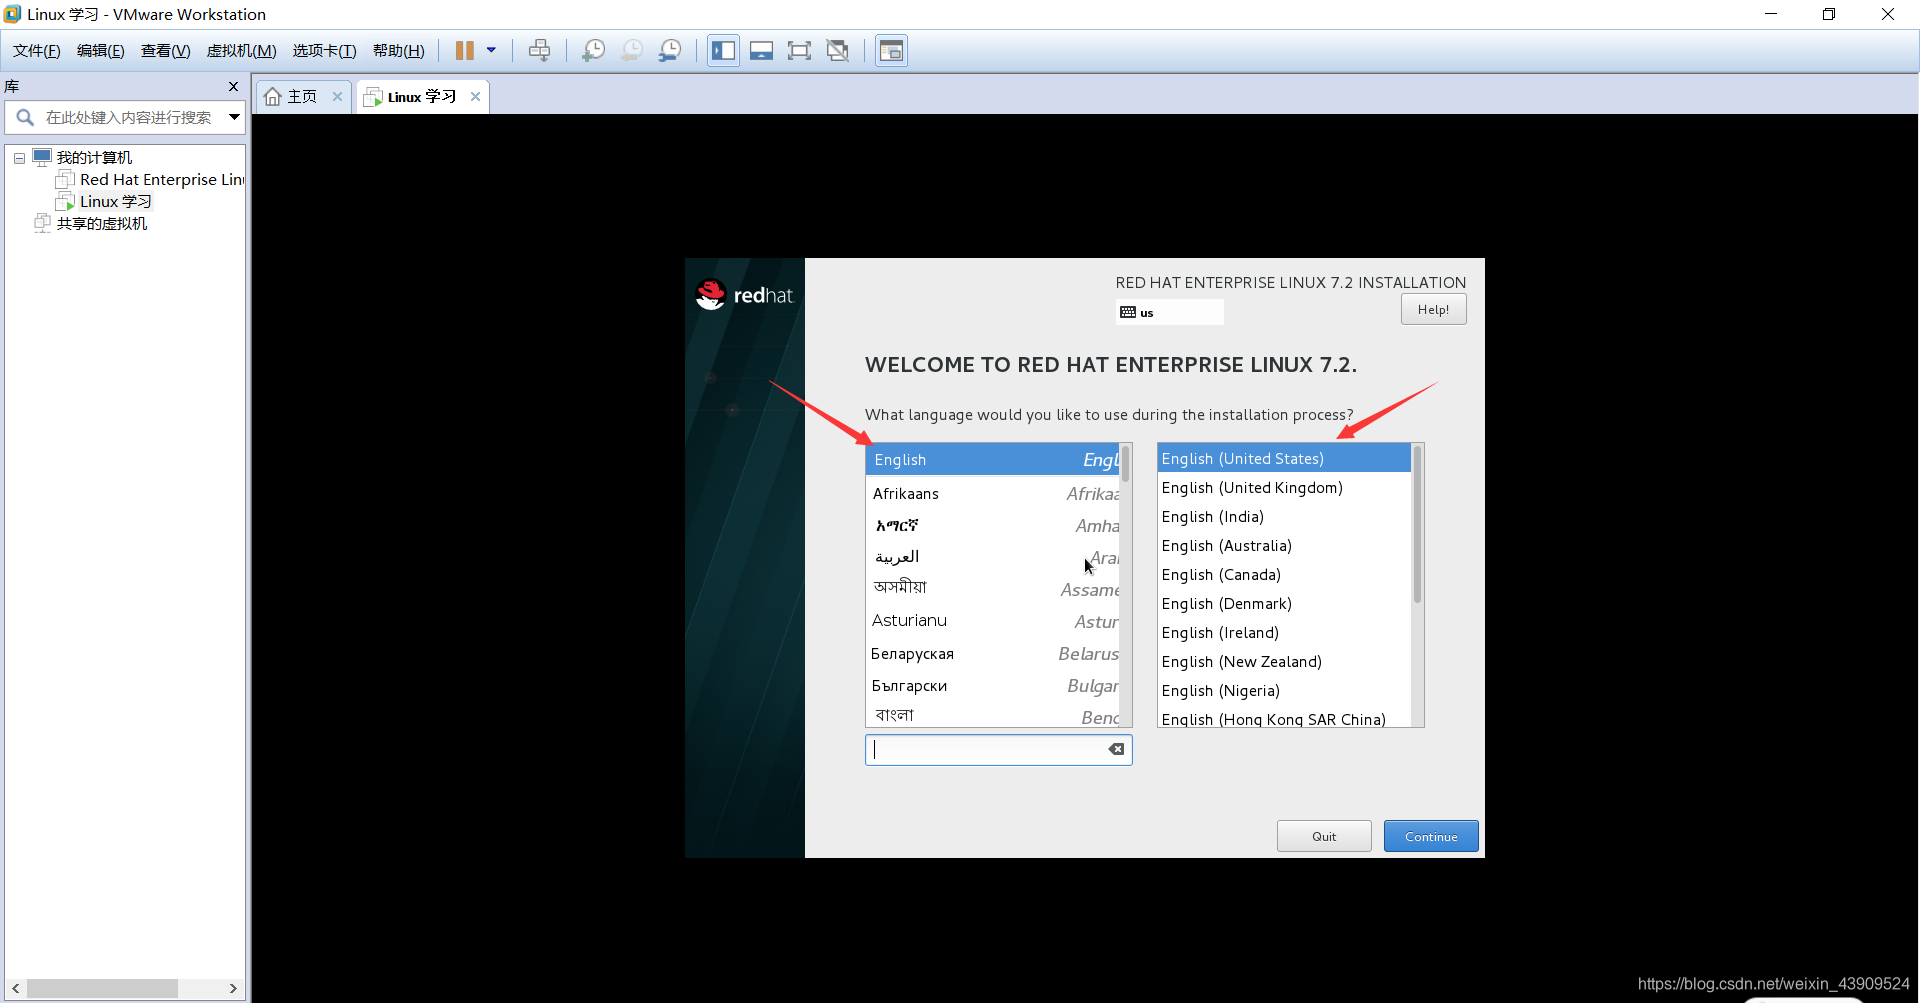Select English (Australia) locale
The width and height of the screenshot is (1920, 1003).
click(x=1284, y=546)
